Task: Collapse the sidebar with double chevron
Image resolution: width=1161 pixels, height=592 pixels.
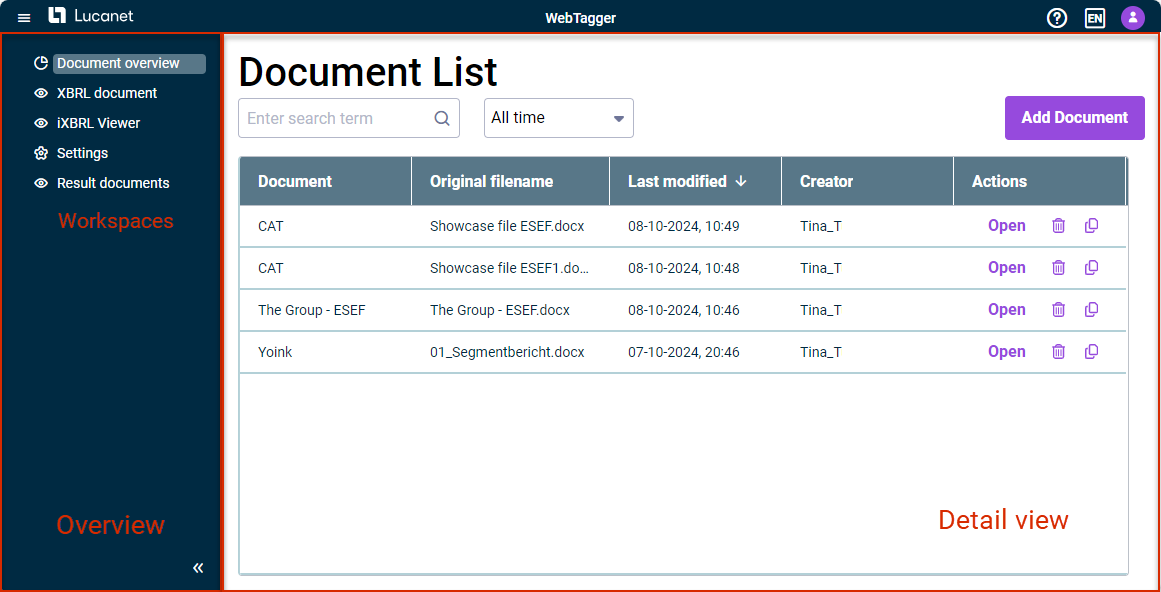Action: click(x=198, y=568)
